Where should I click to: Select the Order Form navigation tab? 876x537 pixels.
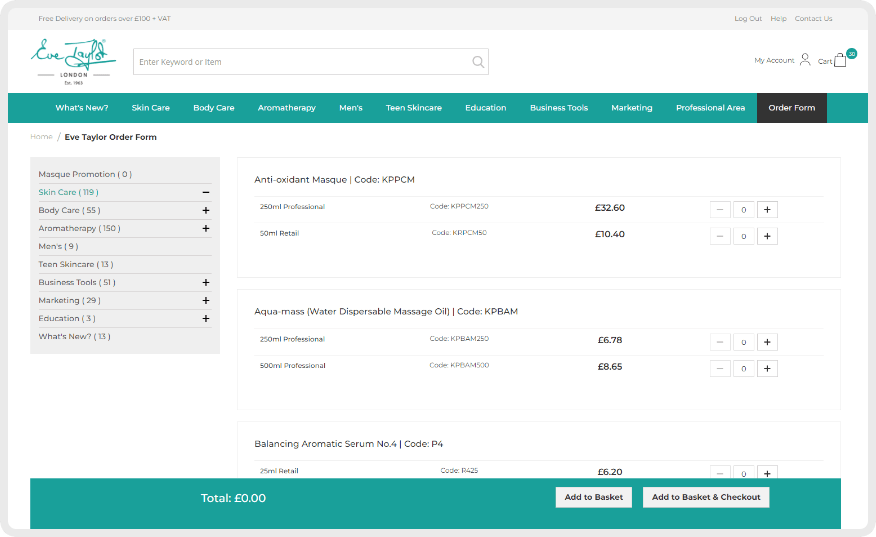click(791, 108)
